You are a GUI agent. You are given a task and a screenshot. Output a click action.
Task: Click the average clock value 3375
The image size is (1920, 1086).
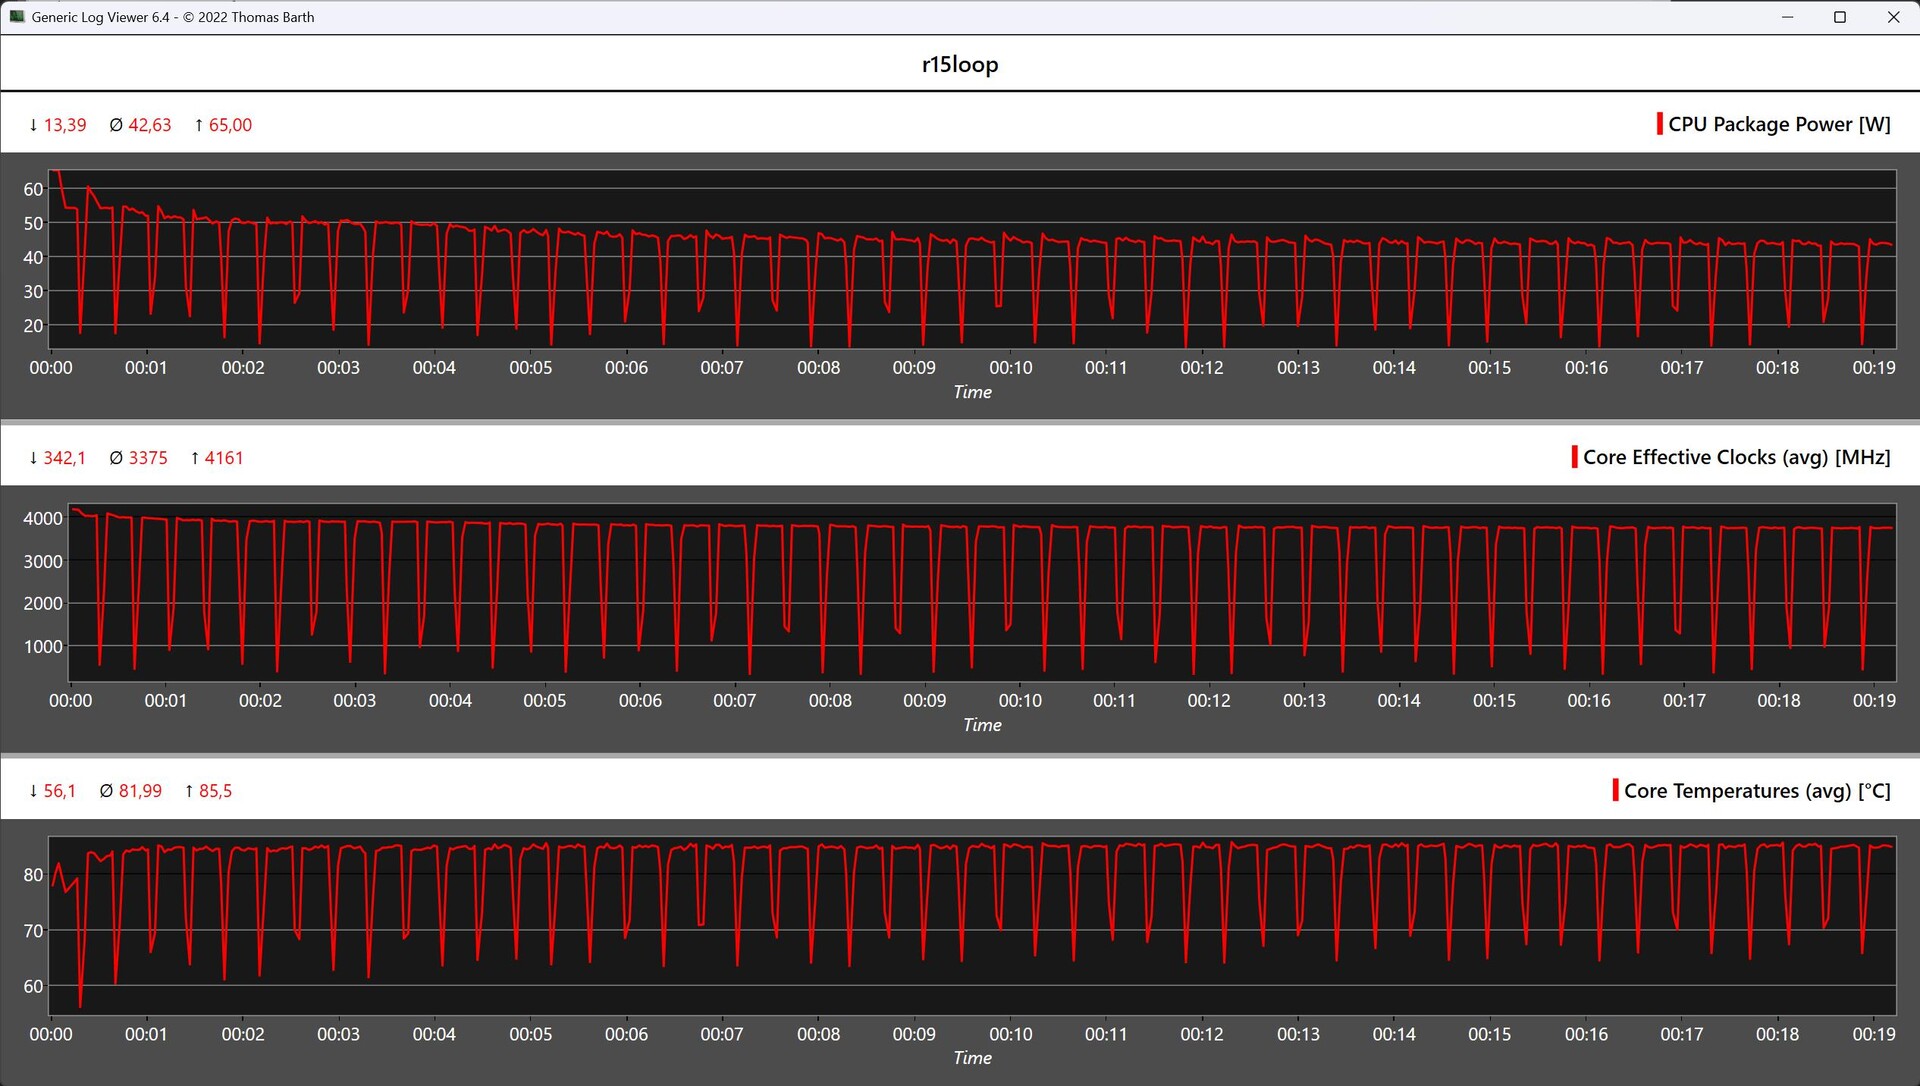[x=147, y=458]
